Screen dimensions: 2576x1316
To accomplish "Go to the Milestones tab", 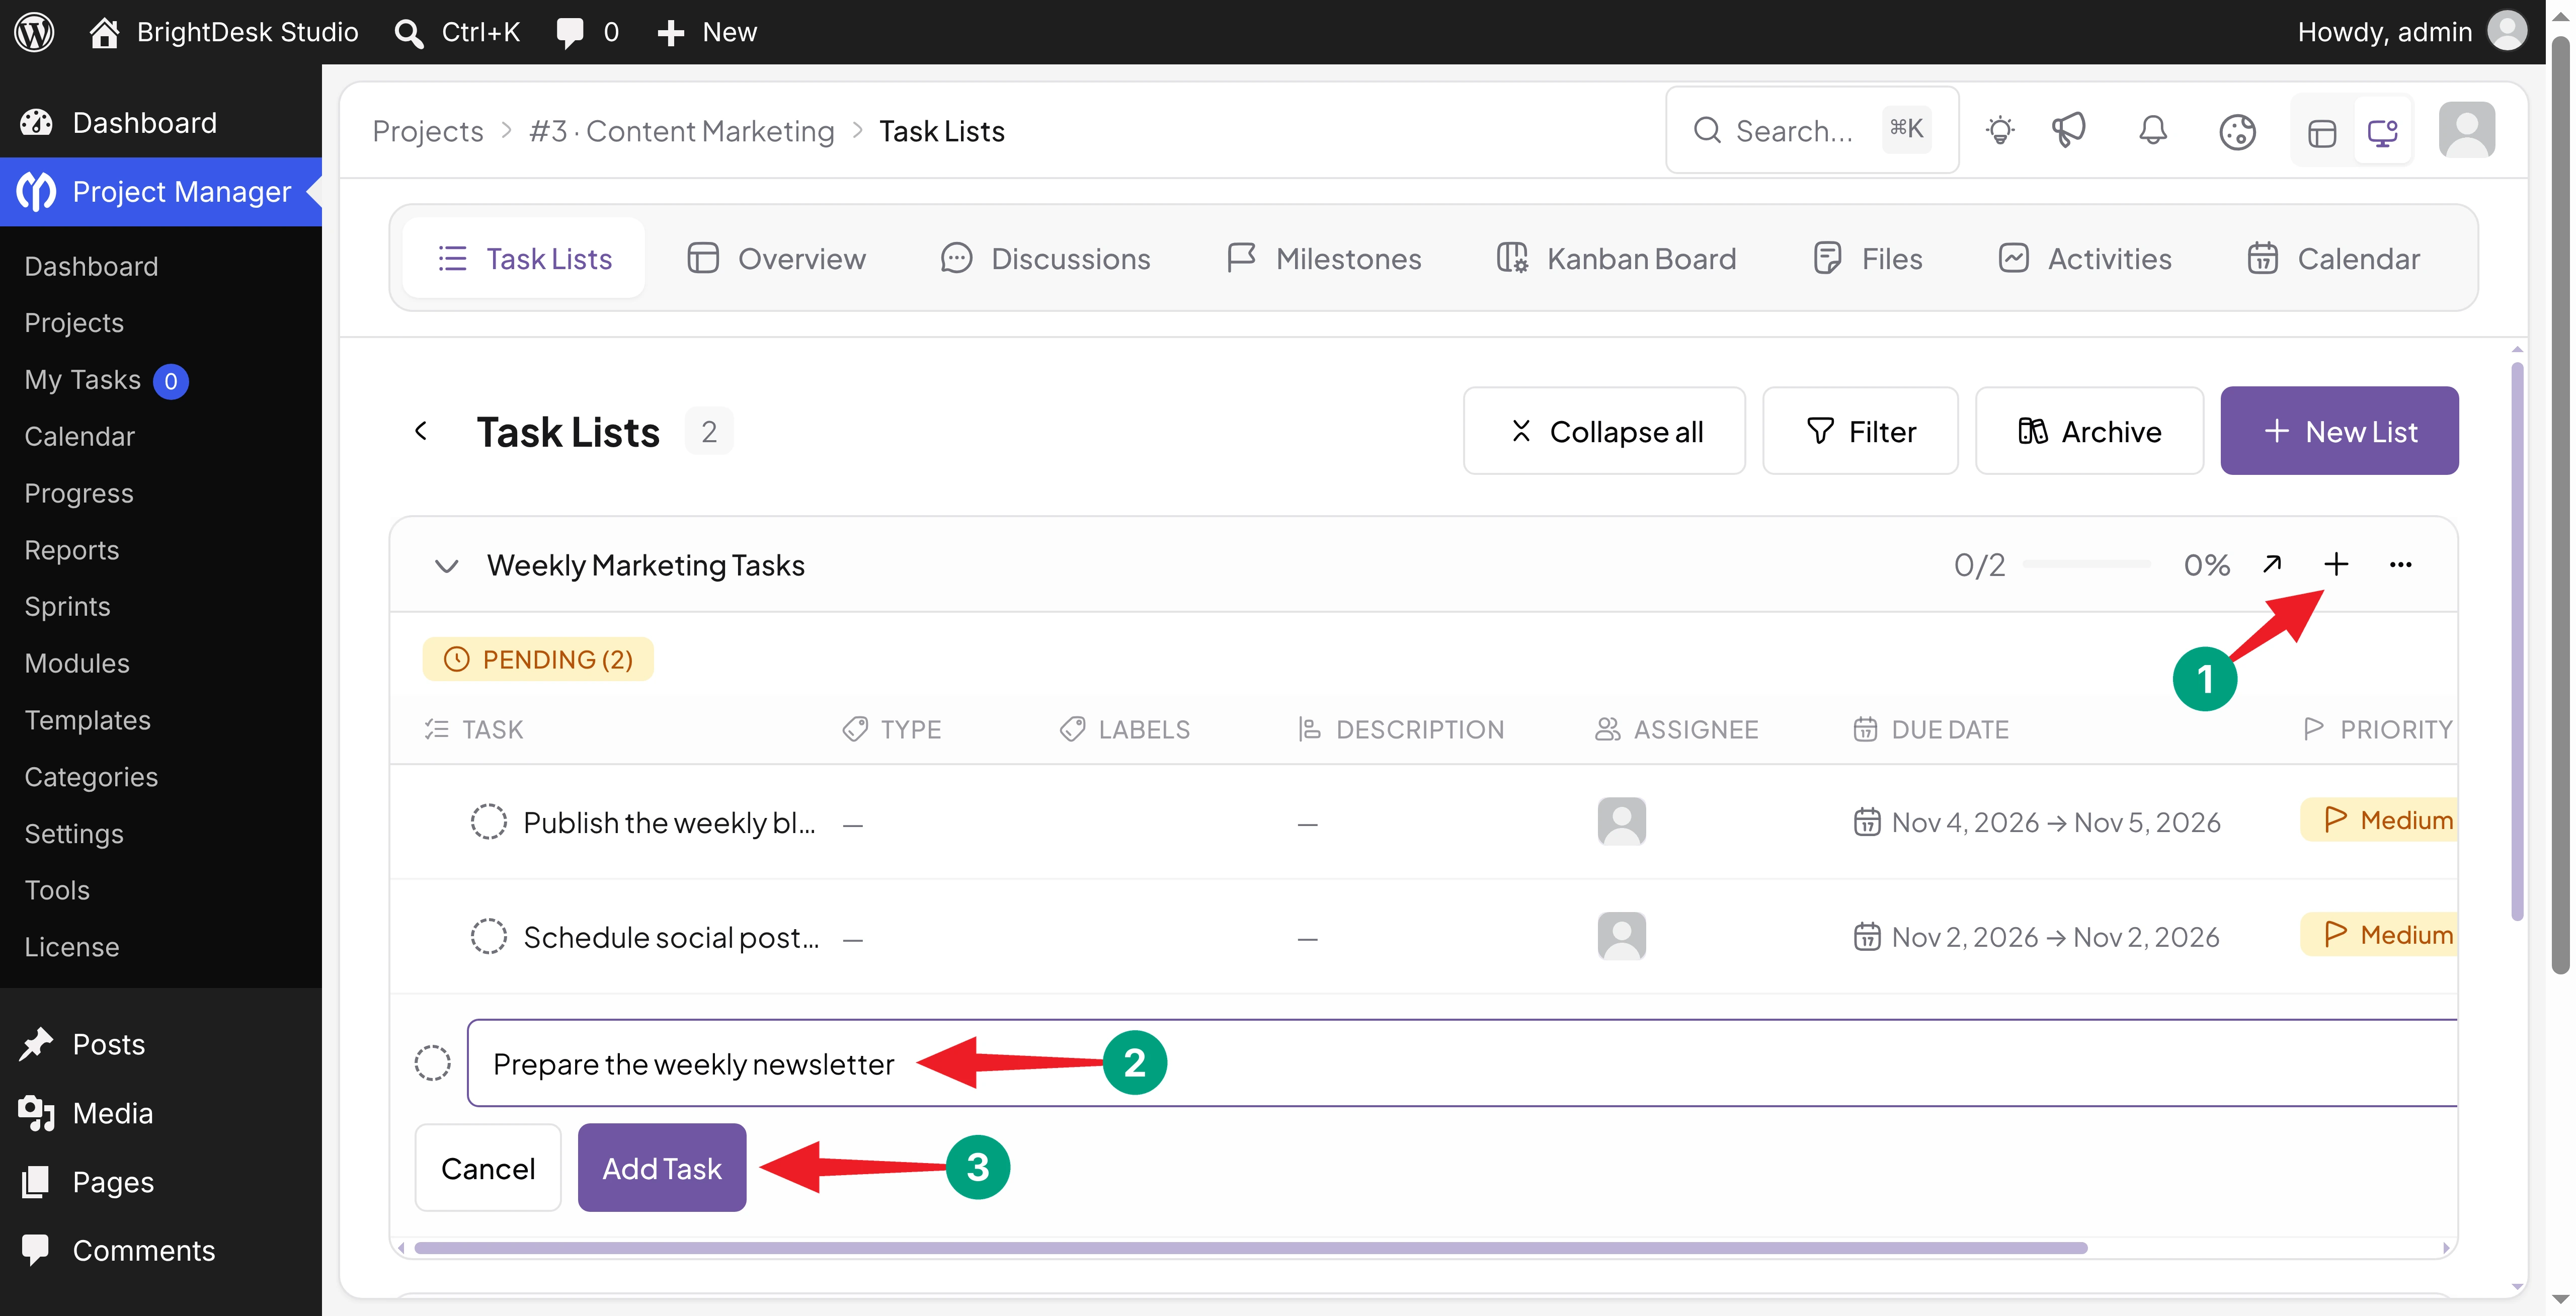I will pyautogui.click(x=1323, y=259).
